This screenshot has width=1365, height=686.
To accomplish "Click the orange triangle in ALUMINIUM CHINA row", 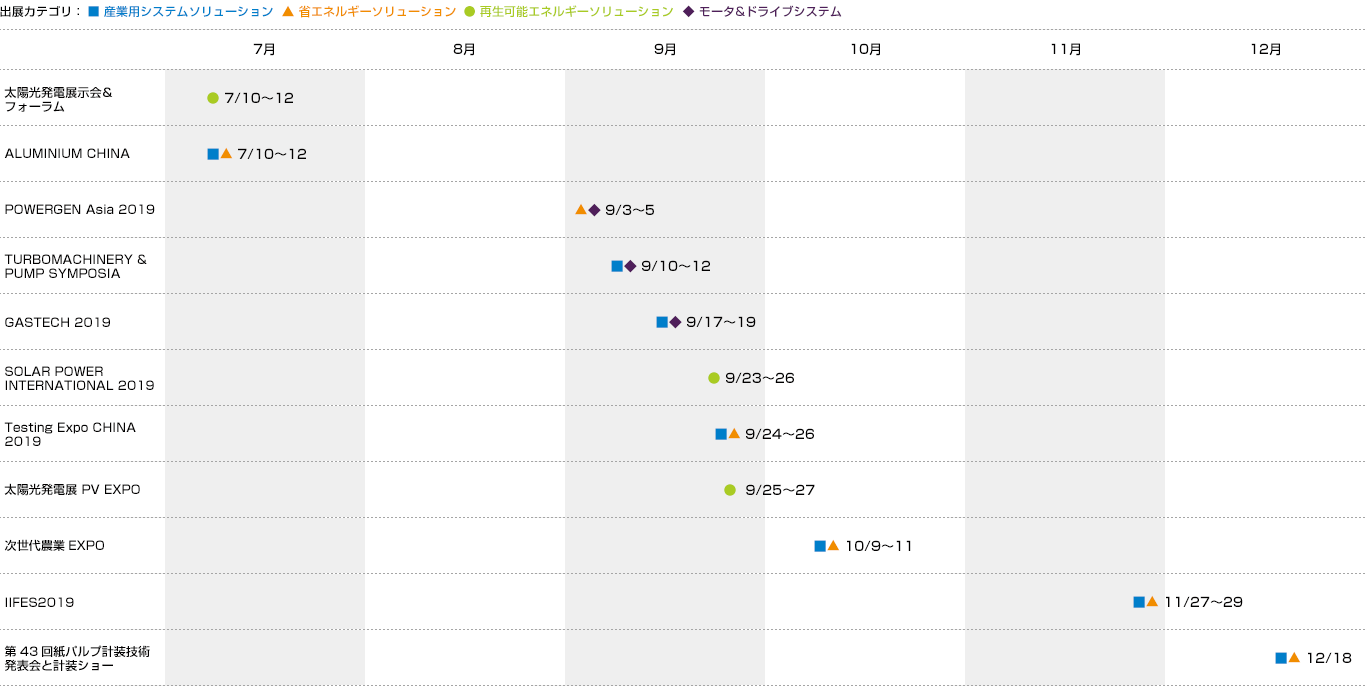I will click(226, 153).
